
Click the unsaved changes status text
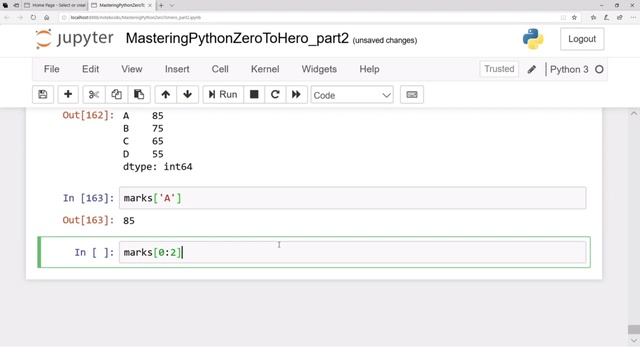click(x=384, y=40)
